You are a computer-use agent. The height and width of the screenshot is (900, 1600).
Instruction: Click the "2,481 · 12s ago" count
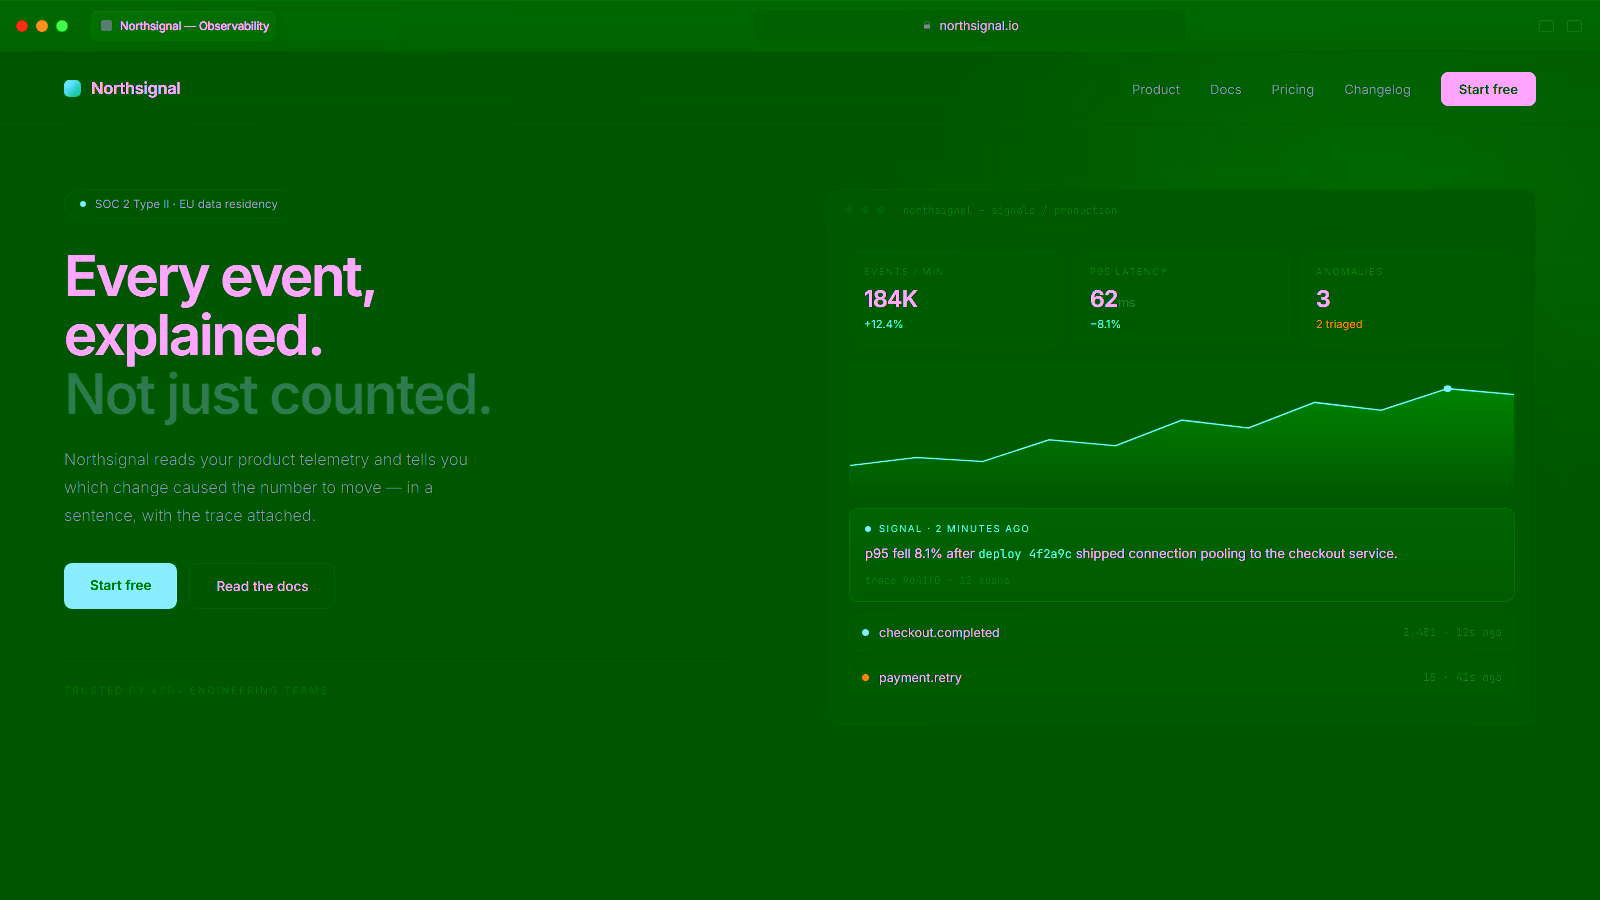1452,633
